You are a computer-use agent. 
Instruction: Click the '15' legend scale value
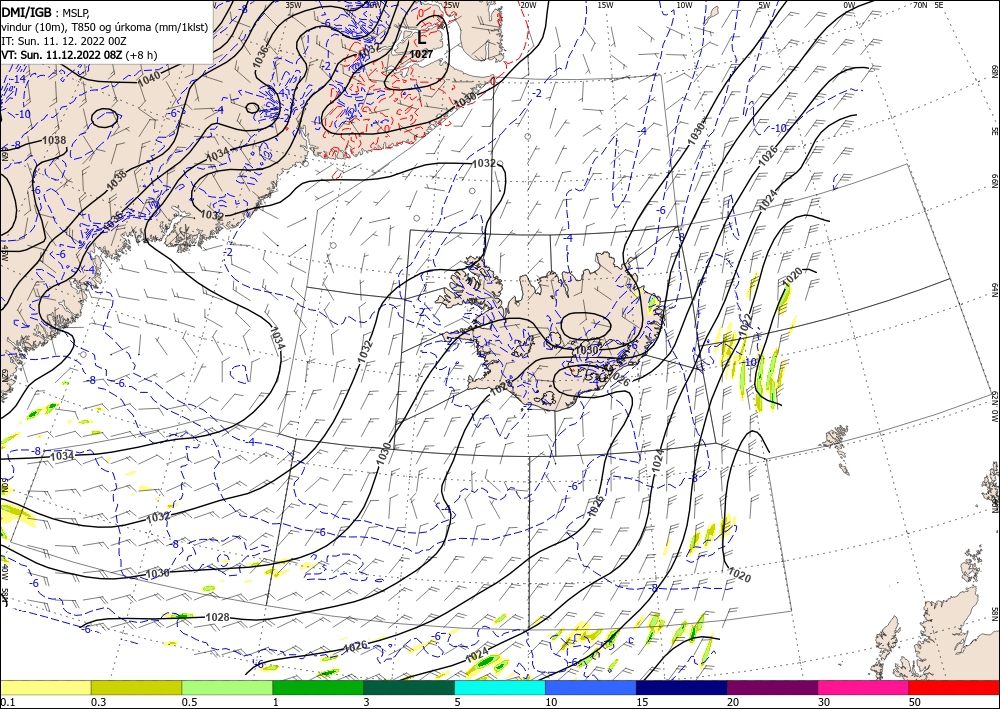[x=642, y=702]
